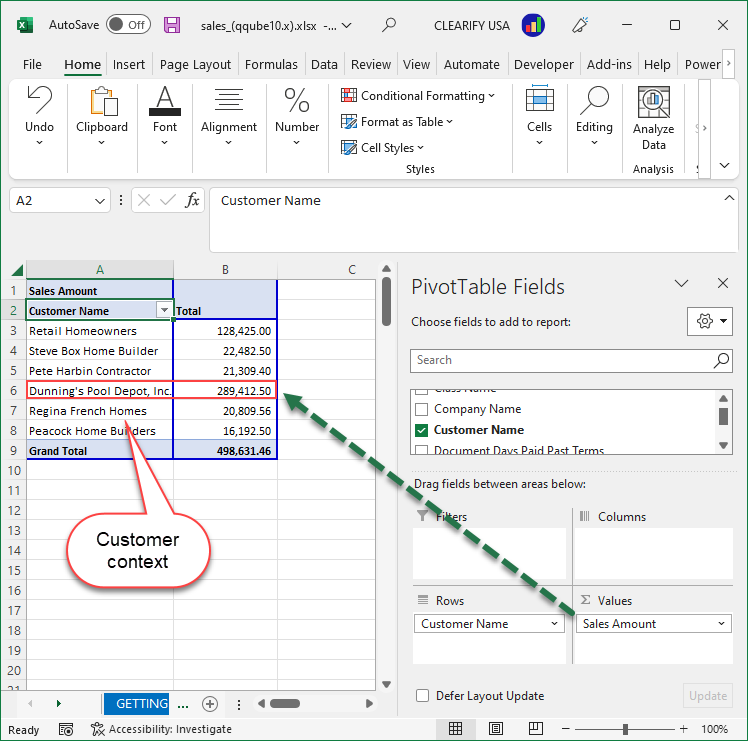
Task: Click the Analyze Data icon
Action: click(x=654, y=101)
